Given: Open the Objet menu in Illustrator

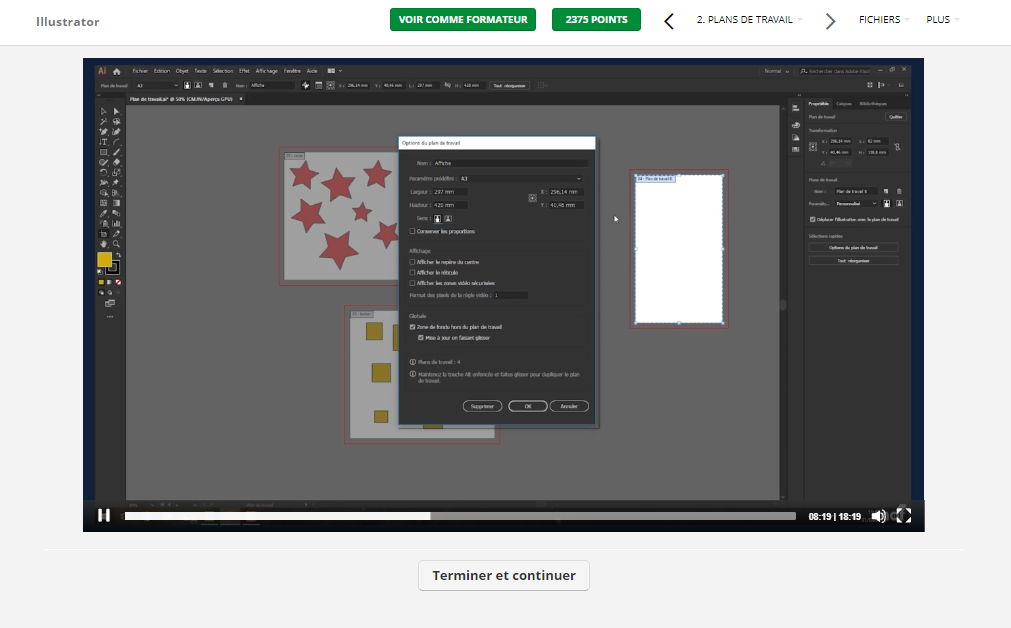Looking at the screenshot, I should pos(182,71).
